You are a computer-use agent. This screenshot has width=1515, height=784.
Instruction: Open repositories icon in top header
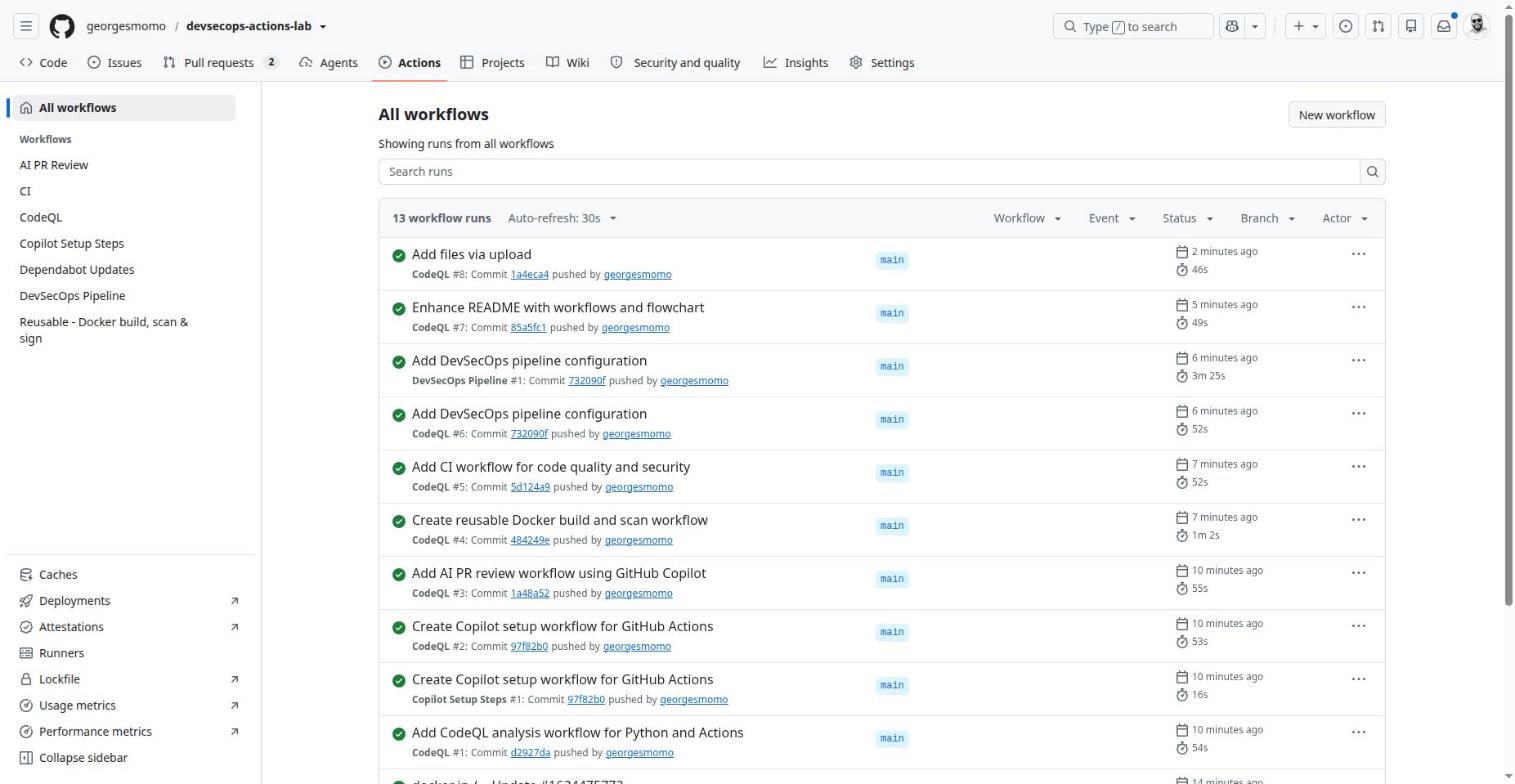point(1411,26)
